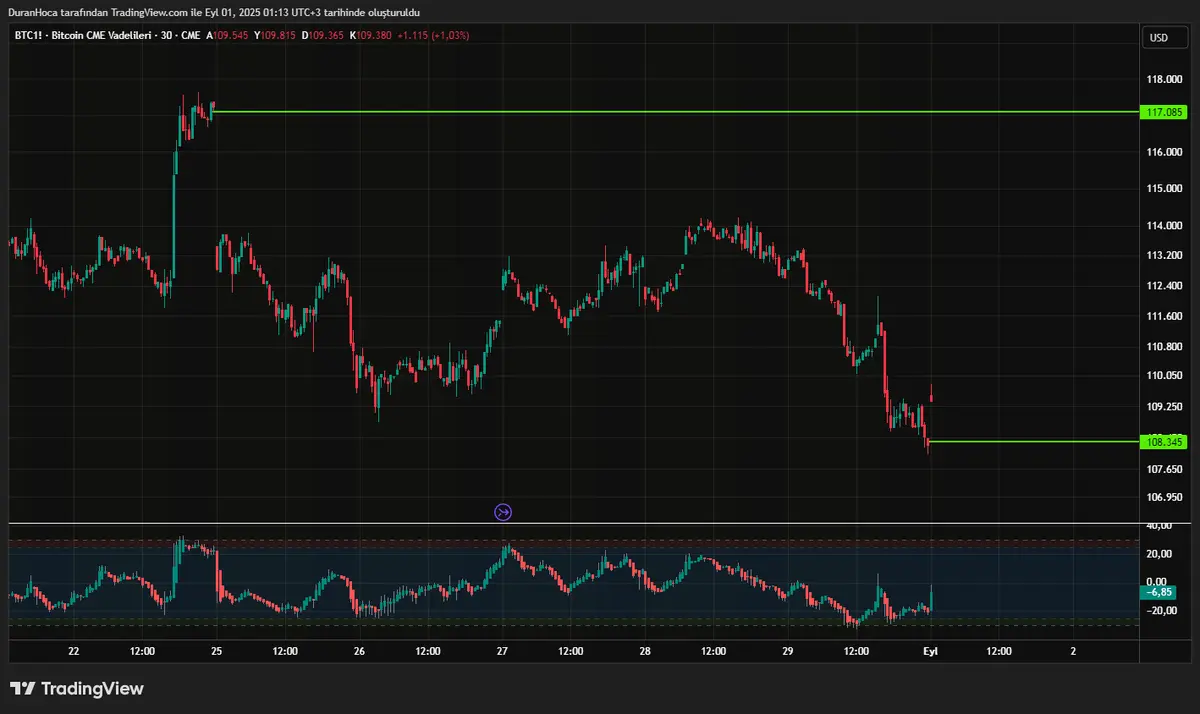This screenshot has width=1200, height=714.
Task: Click the 0,00 indicator axis label
Action: pyautogui.click(x=1159, y=582)
